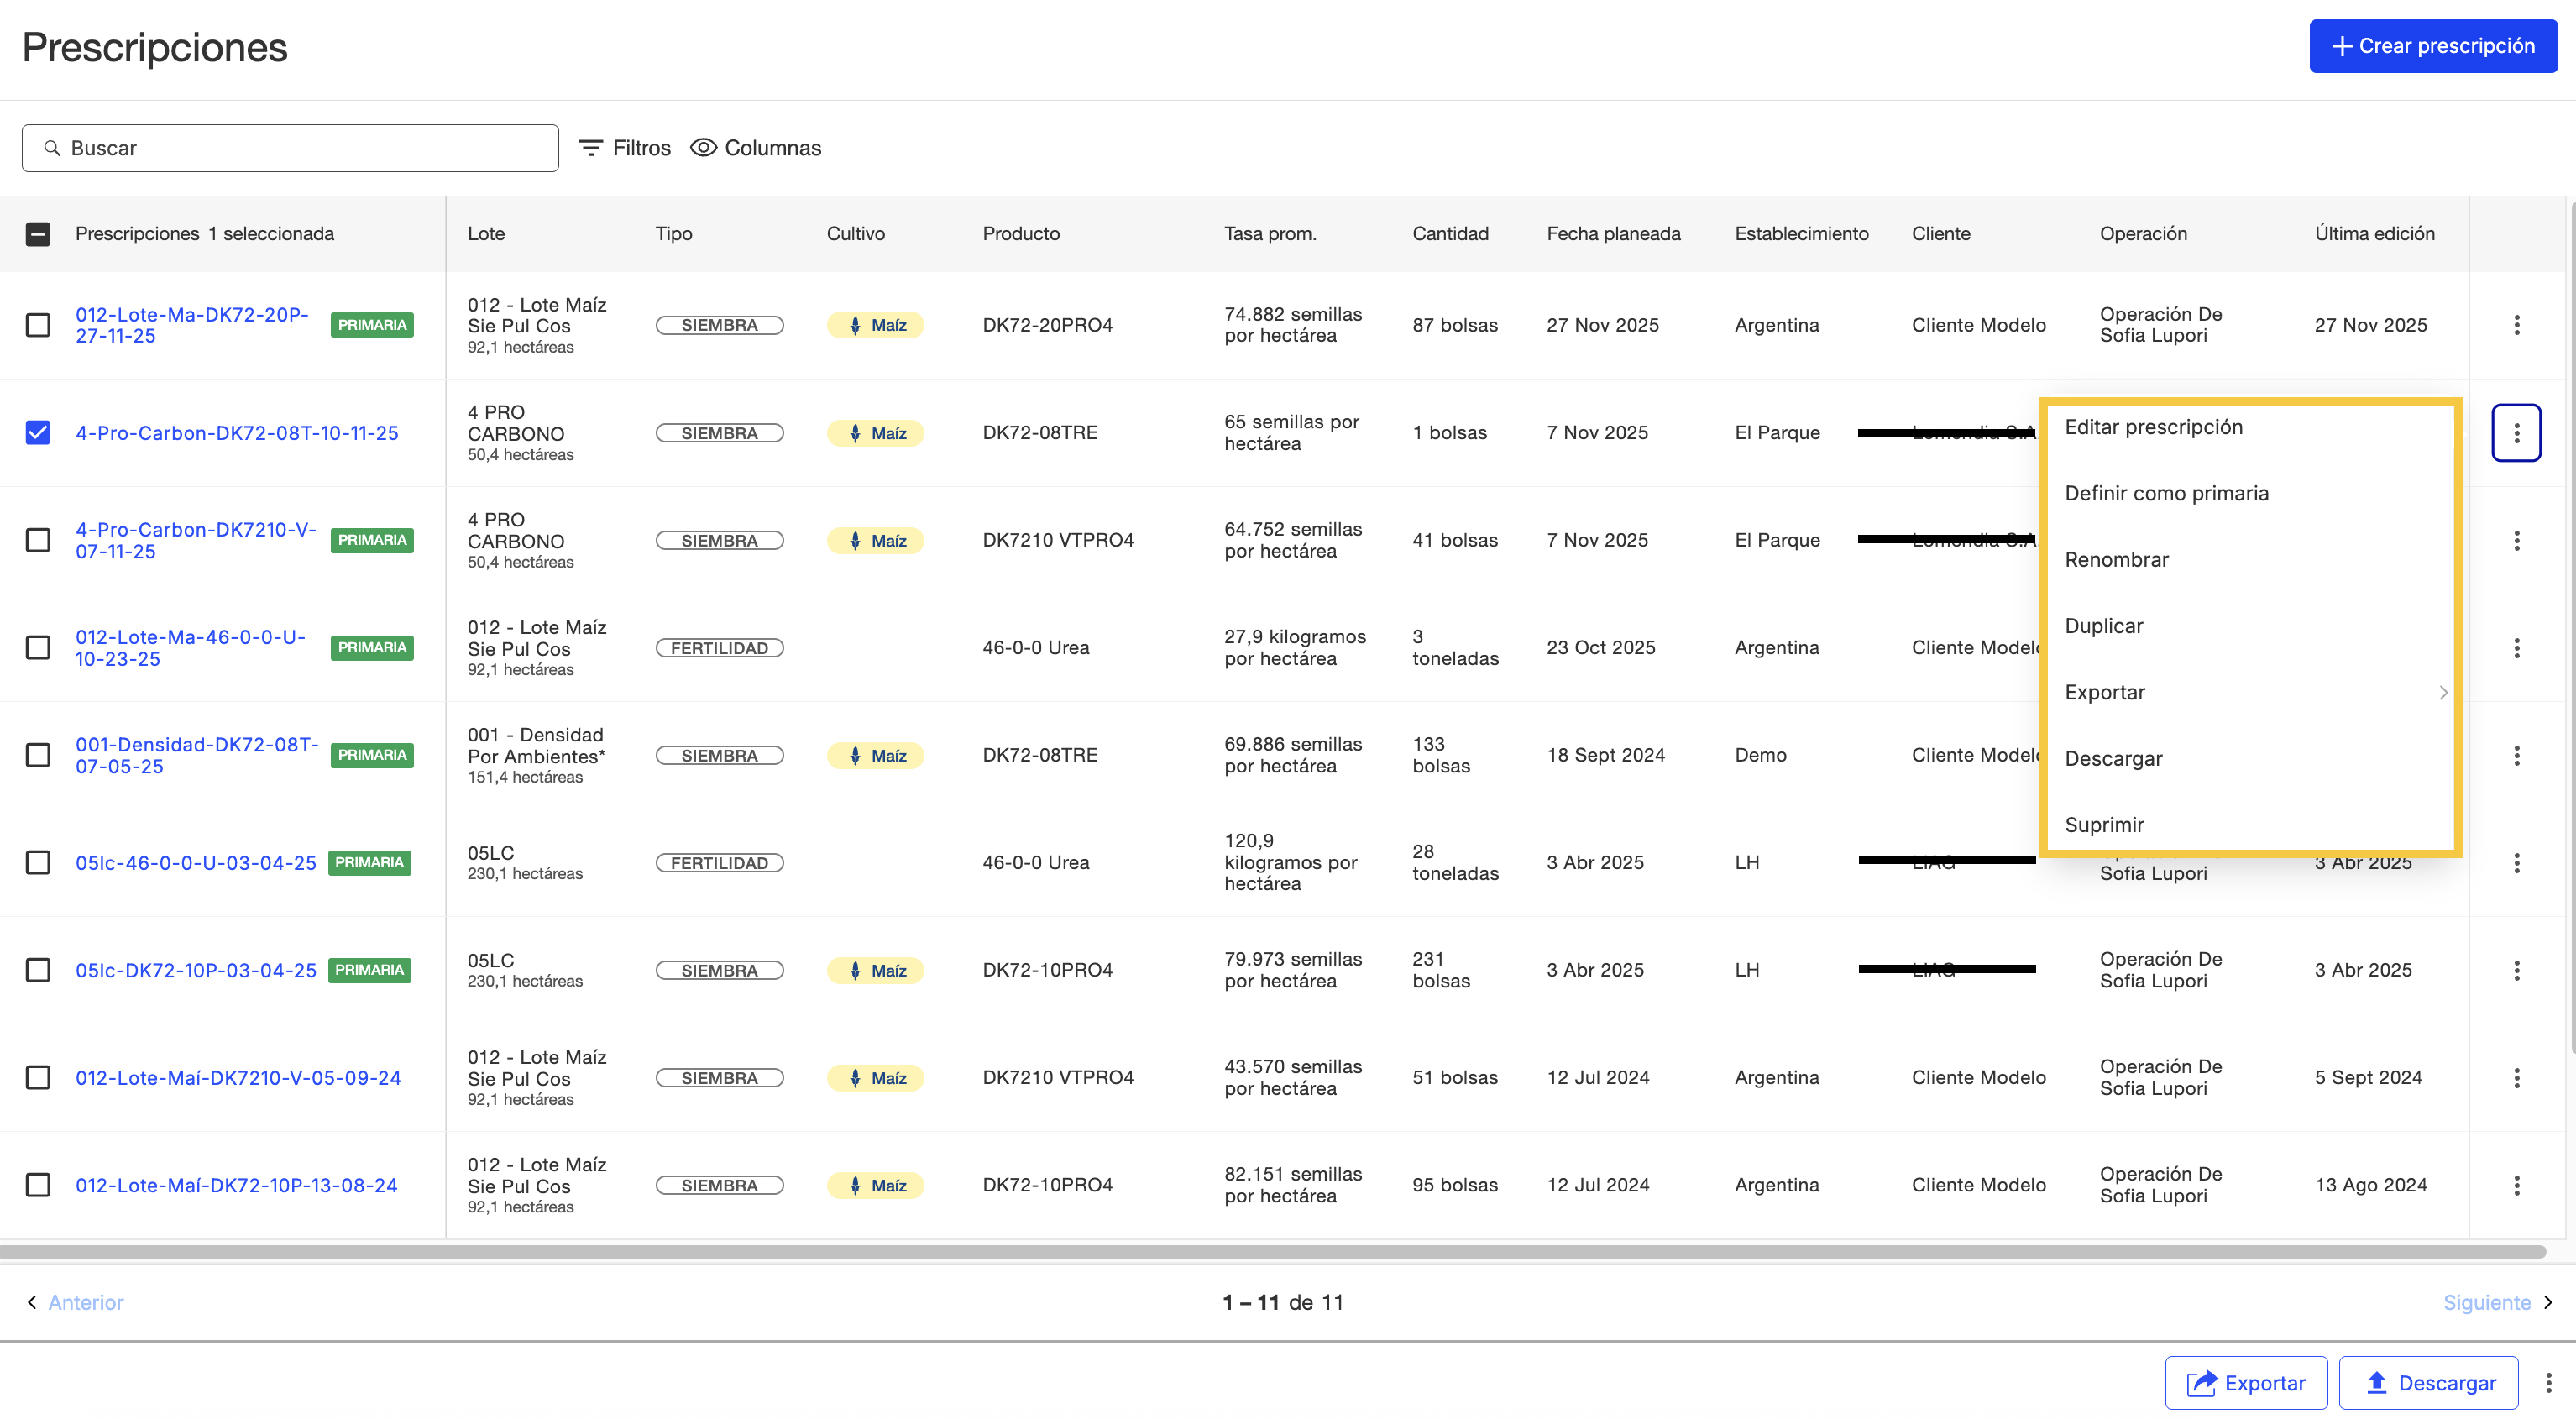The image size is (2576, 1419).
Task: Select Definir como primaria option
Action: (x=2166, y=493)
